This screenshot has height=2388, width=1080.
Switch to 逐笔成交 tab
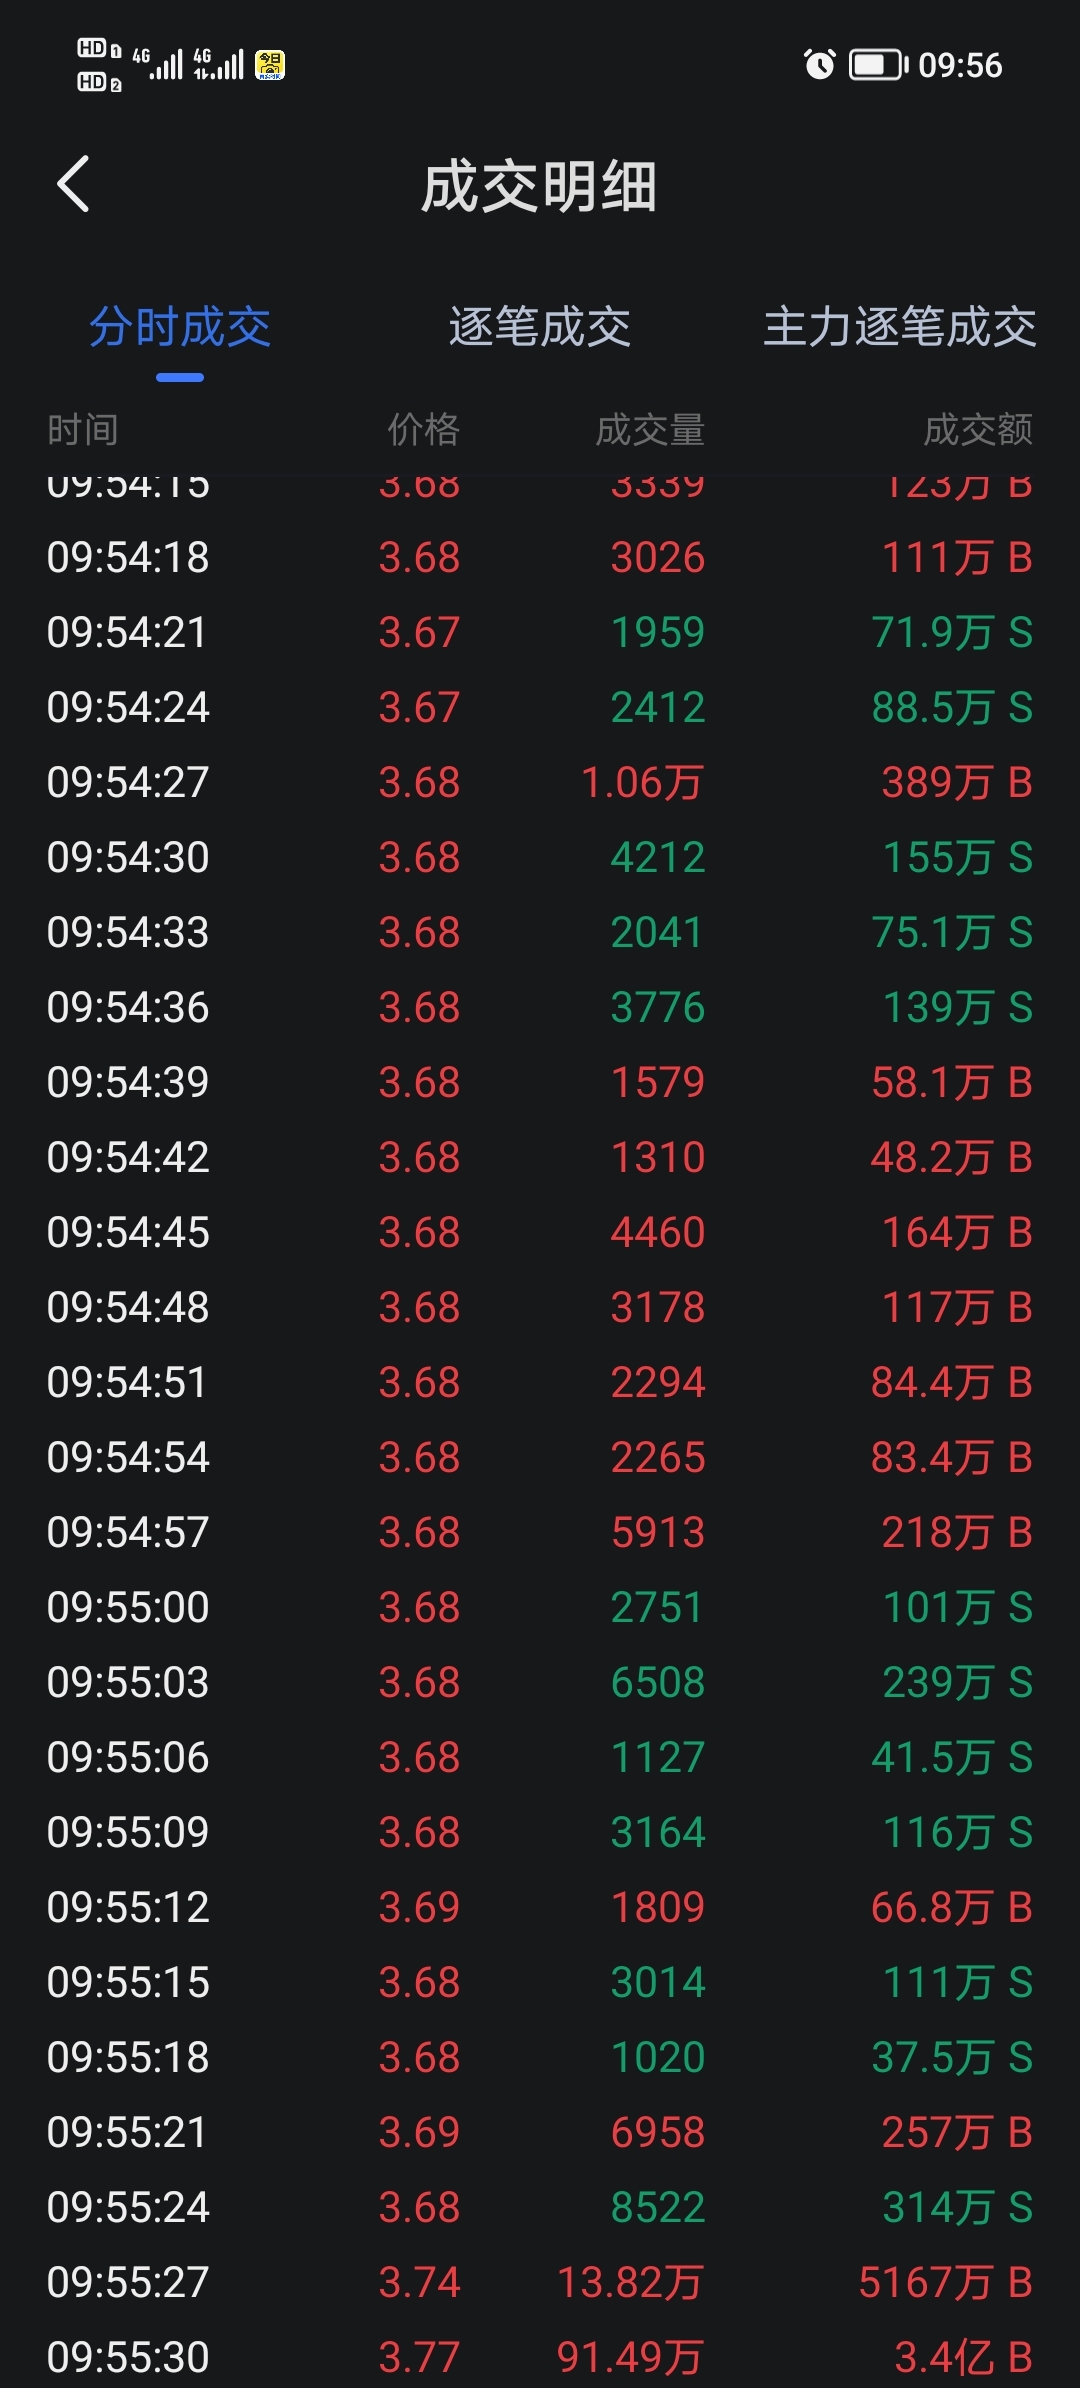tap(540, 327)
